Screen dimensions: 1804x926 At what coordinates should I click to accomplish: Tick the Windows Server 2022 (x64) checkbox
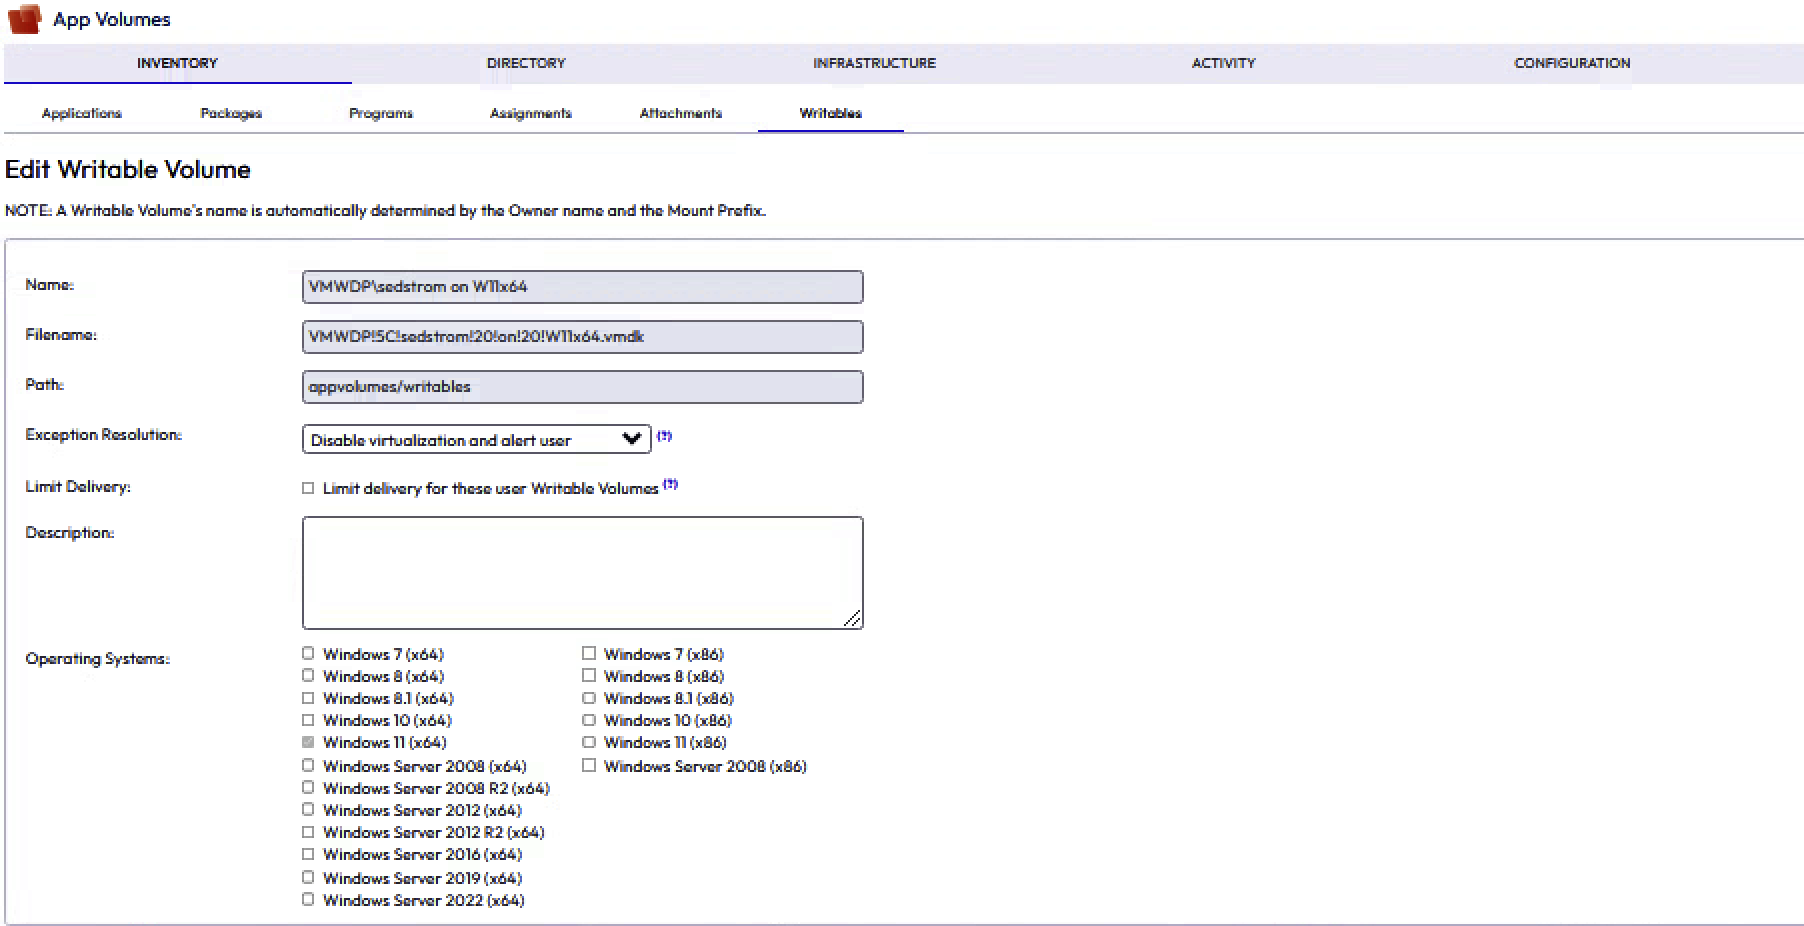pos(308,900)
